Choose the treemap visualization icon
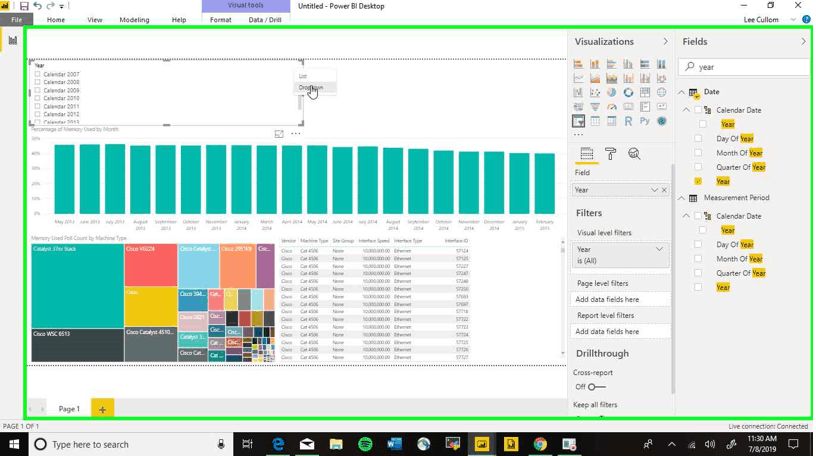This screenshot has height=457, width=816. click(645, 92)
